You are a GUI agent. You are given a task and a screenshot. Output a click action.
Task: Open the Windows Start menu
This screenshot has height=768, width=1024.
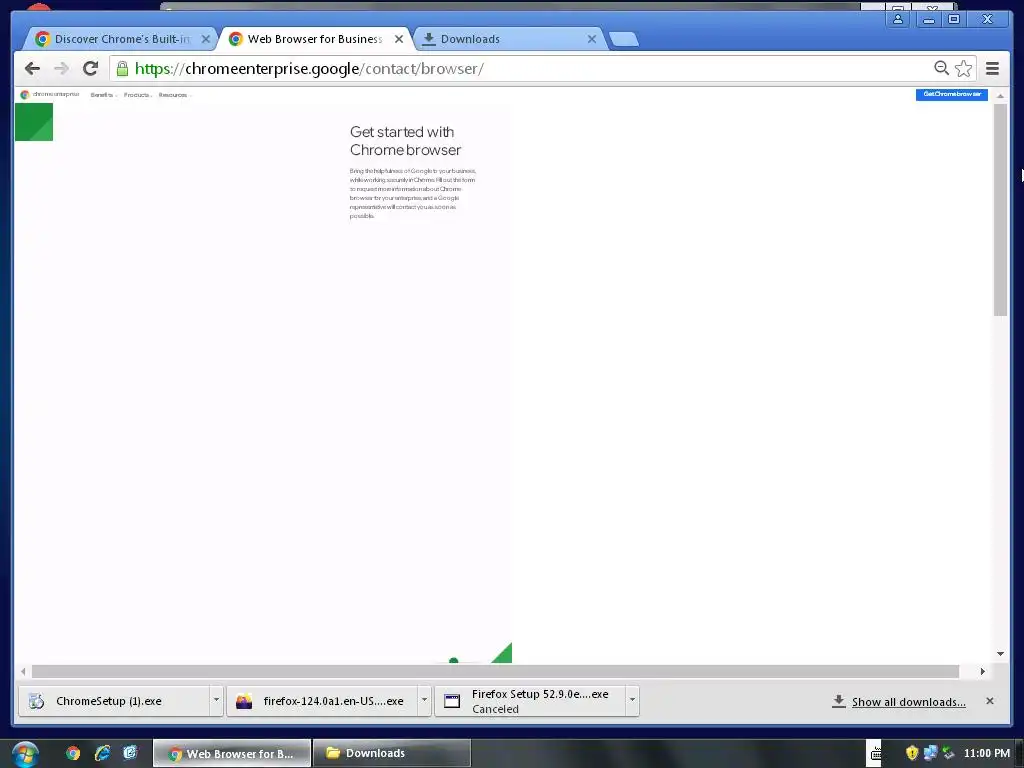point(25,754)
